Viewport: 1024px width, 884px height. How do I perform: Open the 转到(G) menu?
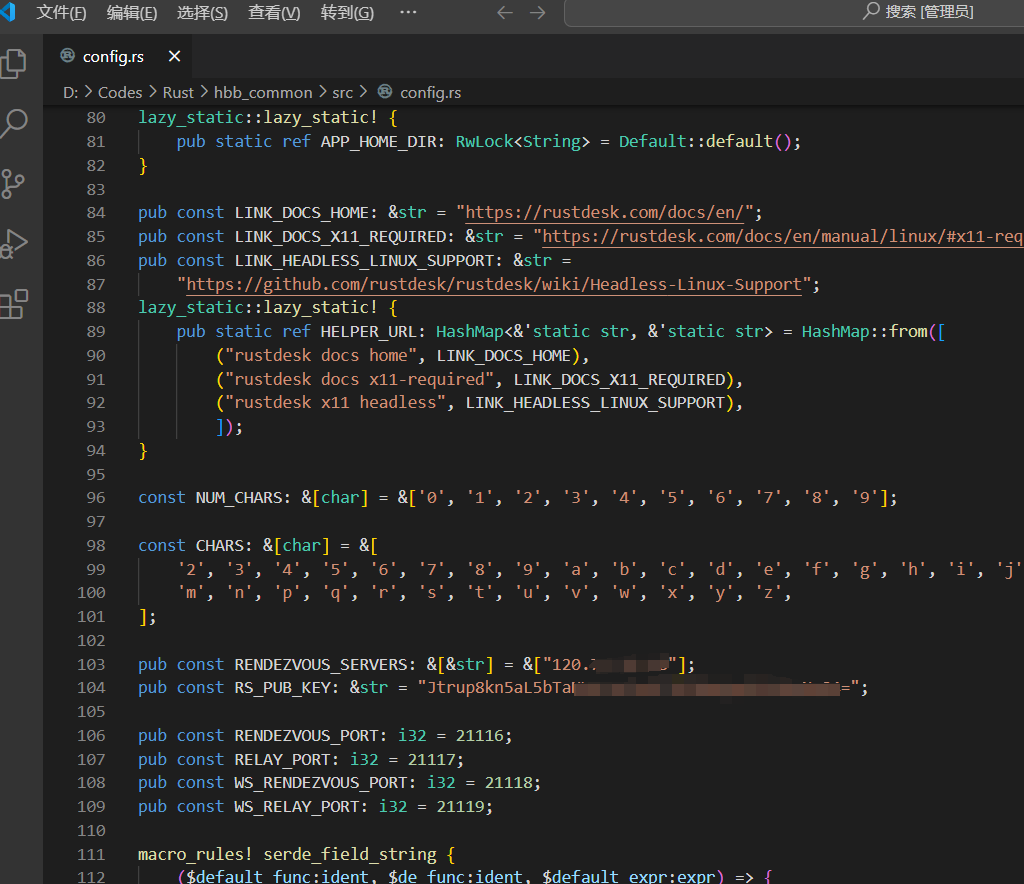point(347,12)
